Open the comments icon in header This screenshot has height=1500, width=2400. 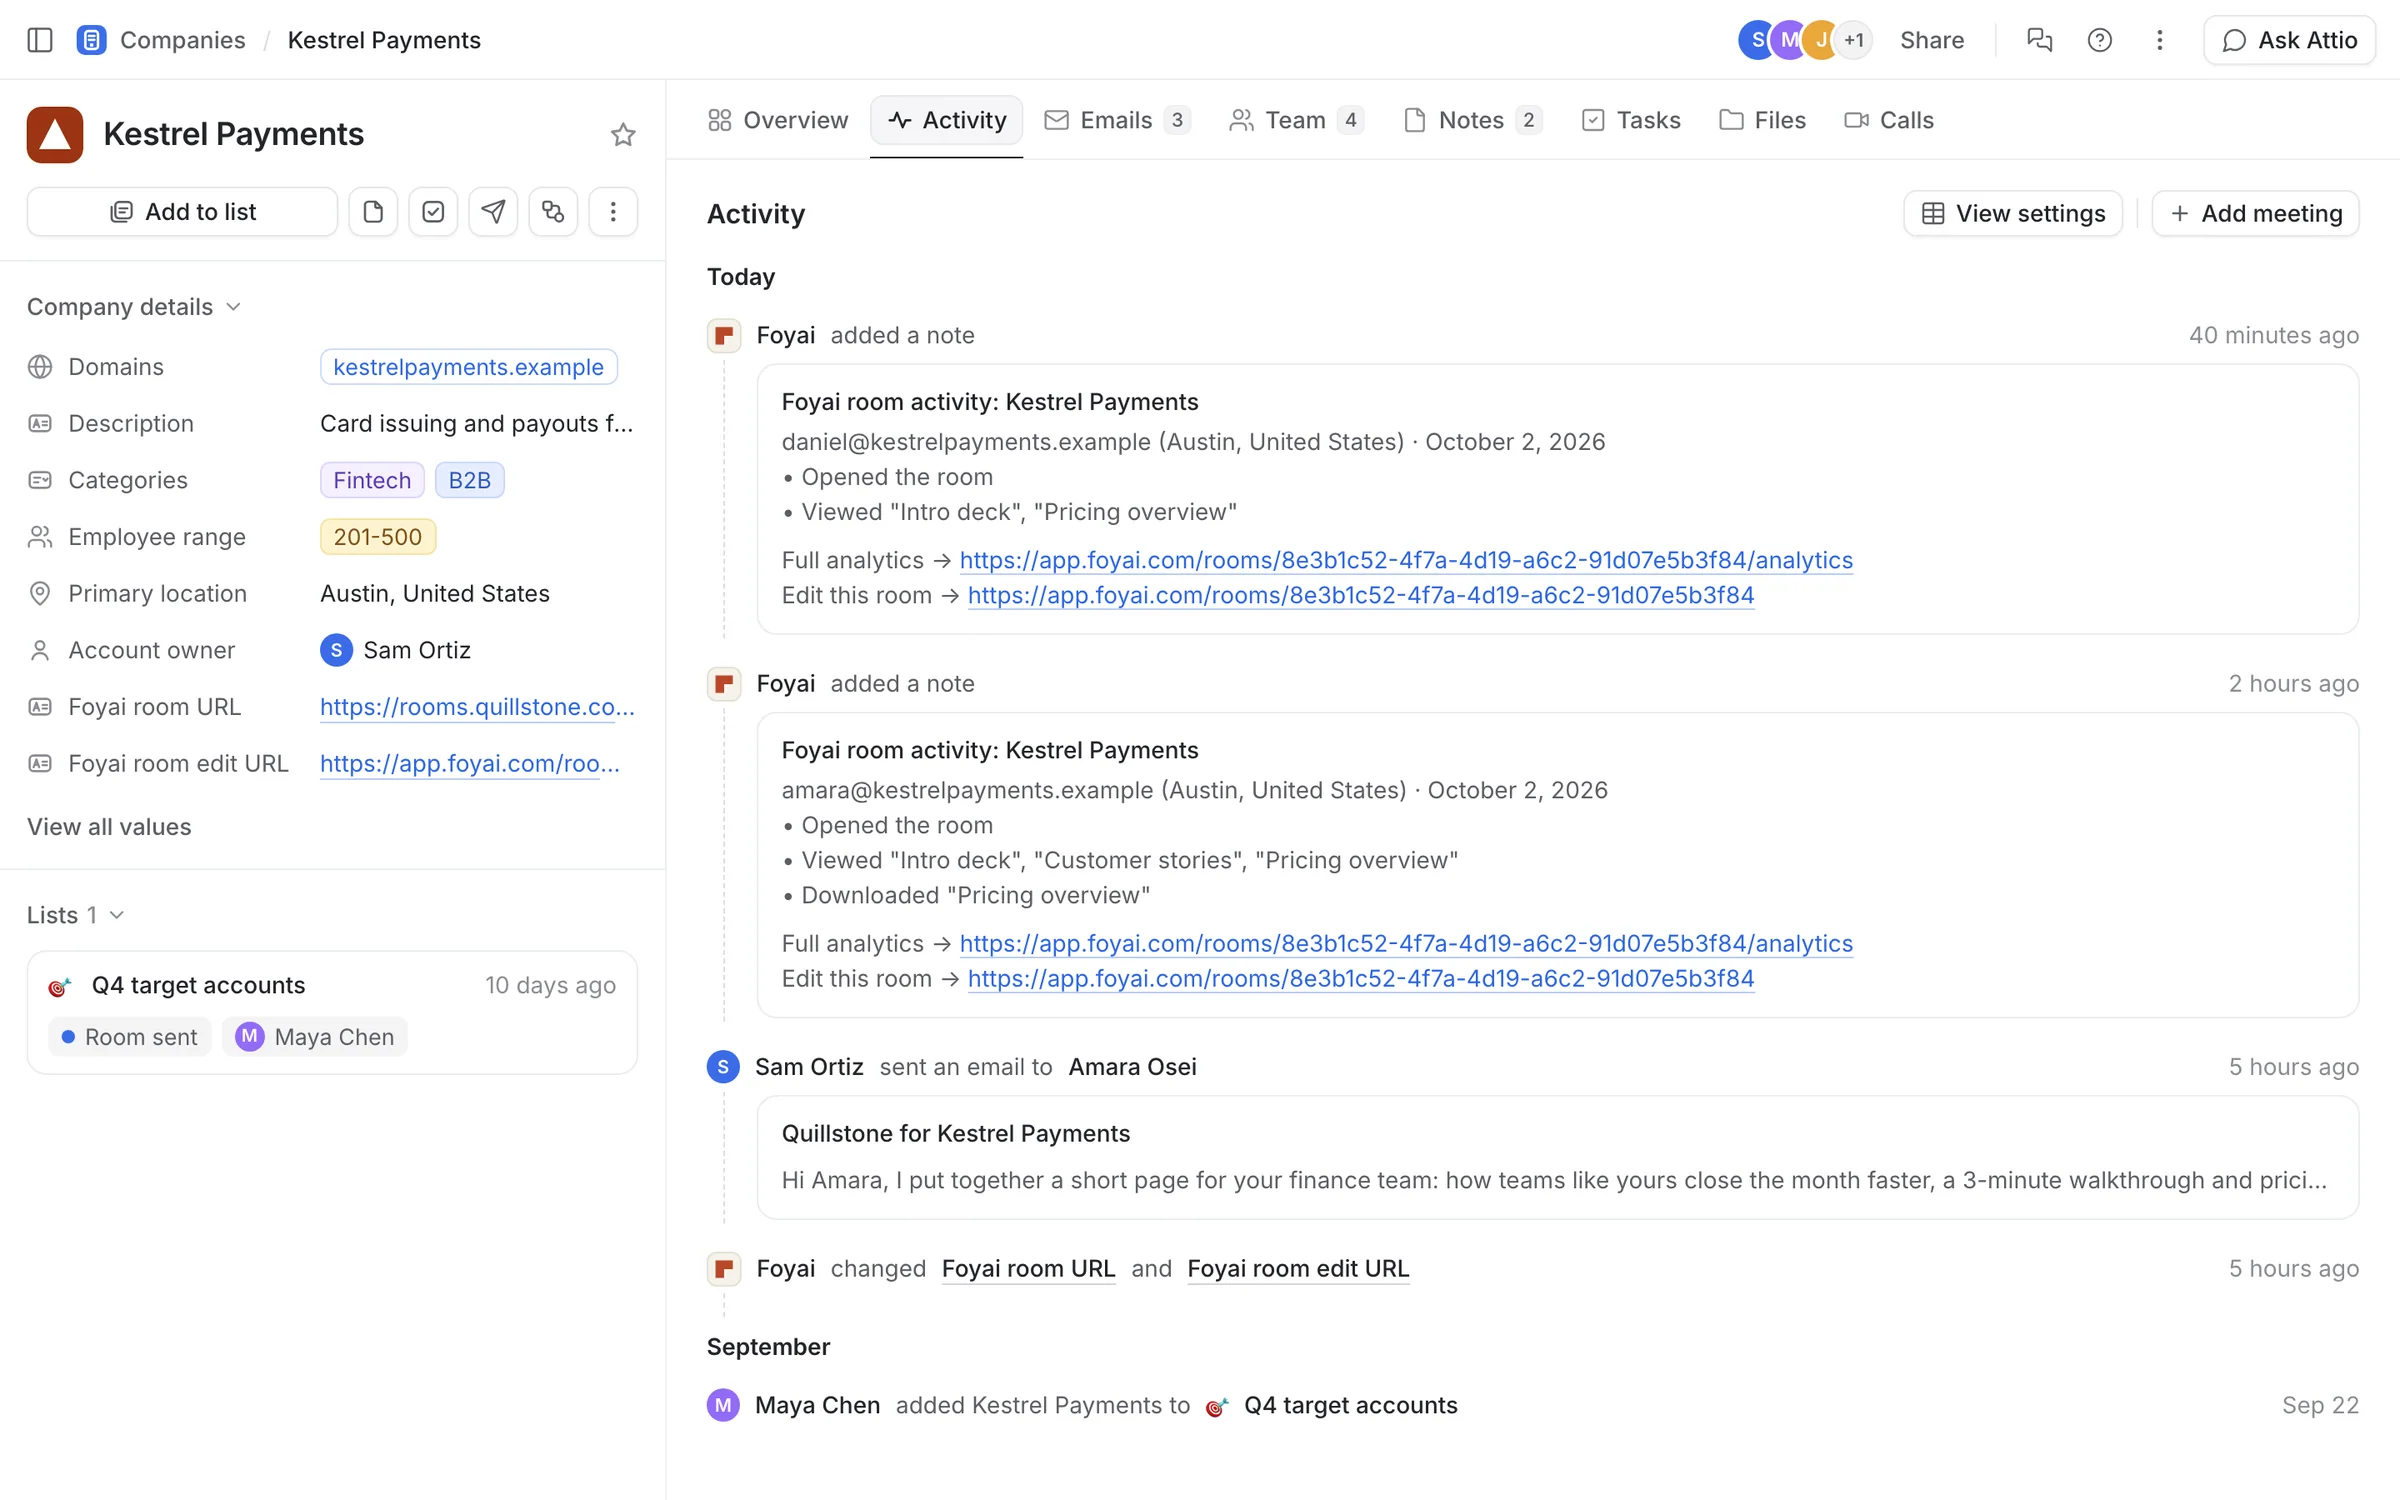[x=2039, y=40]
